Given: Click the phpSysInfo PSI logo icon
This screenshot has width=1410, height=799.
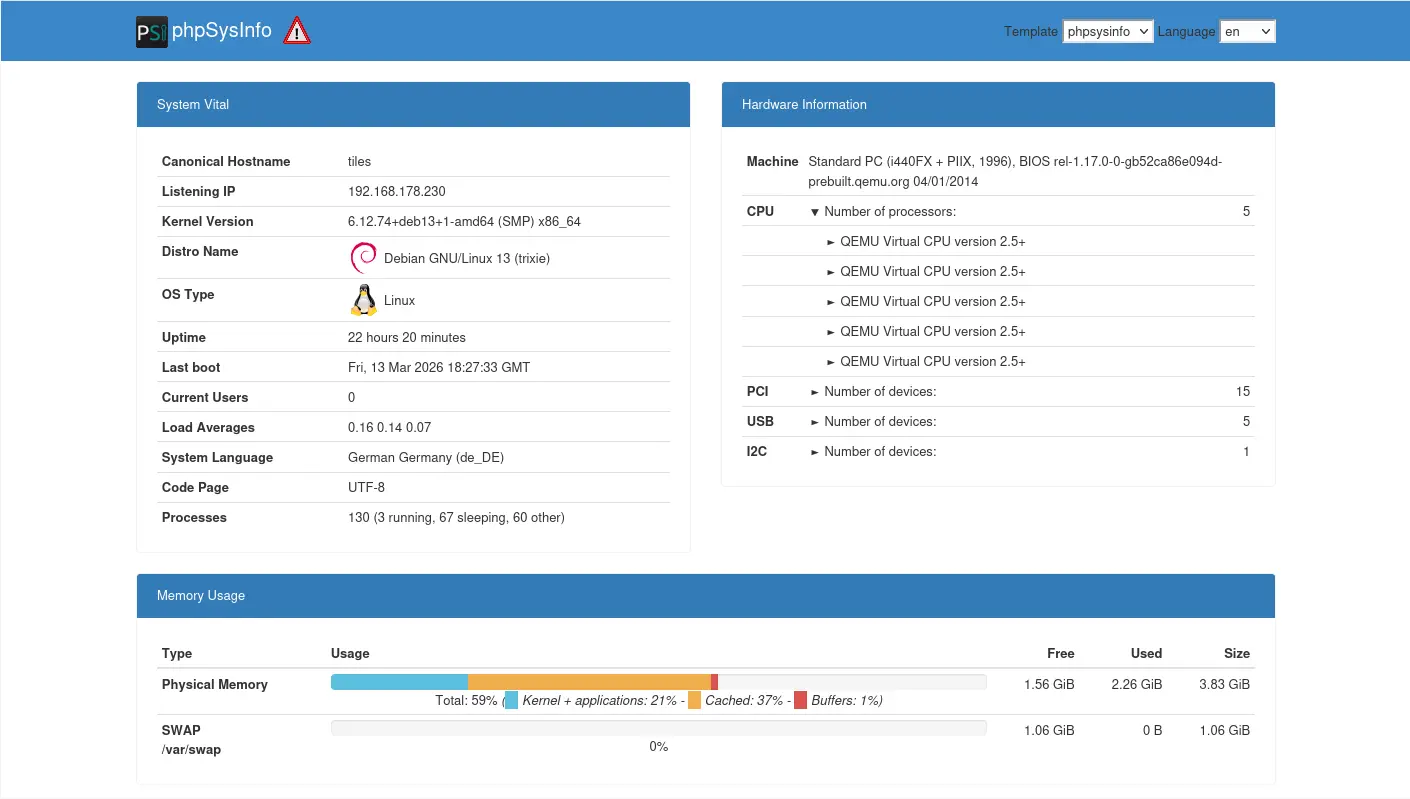Looking at the screenshot, I should (151, 31).
